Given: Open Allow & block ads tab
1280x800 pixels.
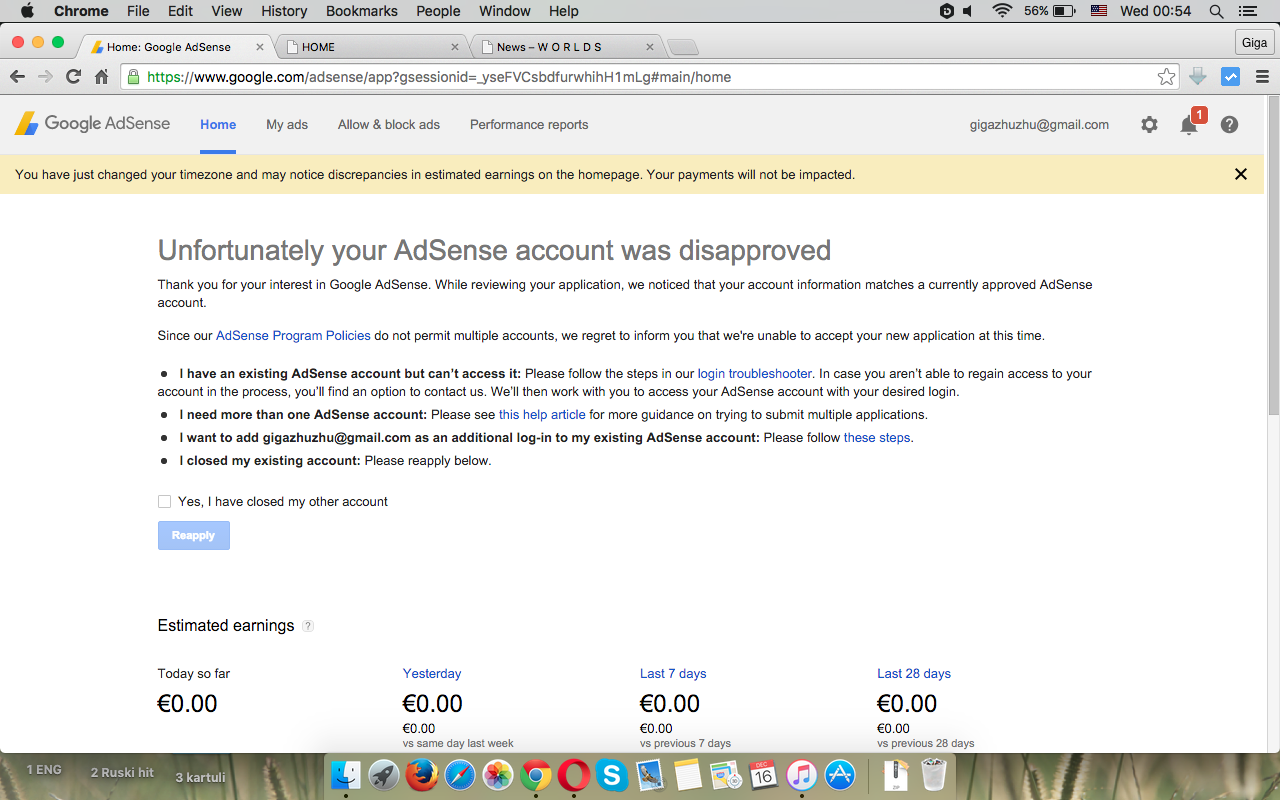Looking at the screenshot, I should pyautogui.click(x=389, y=125).
